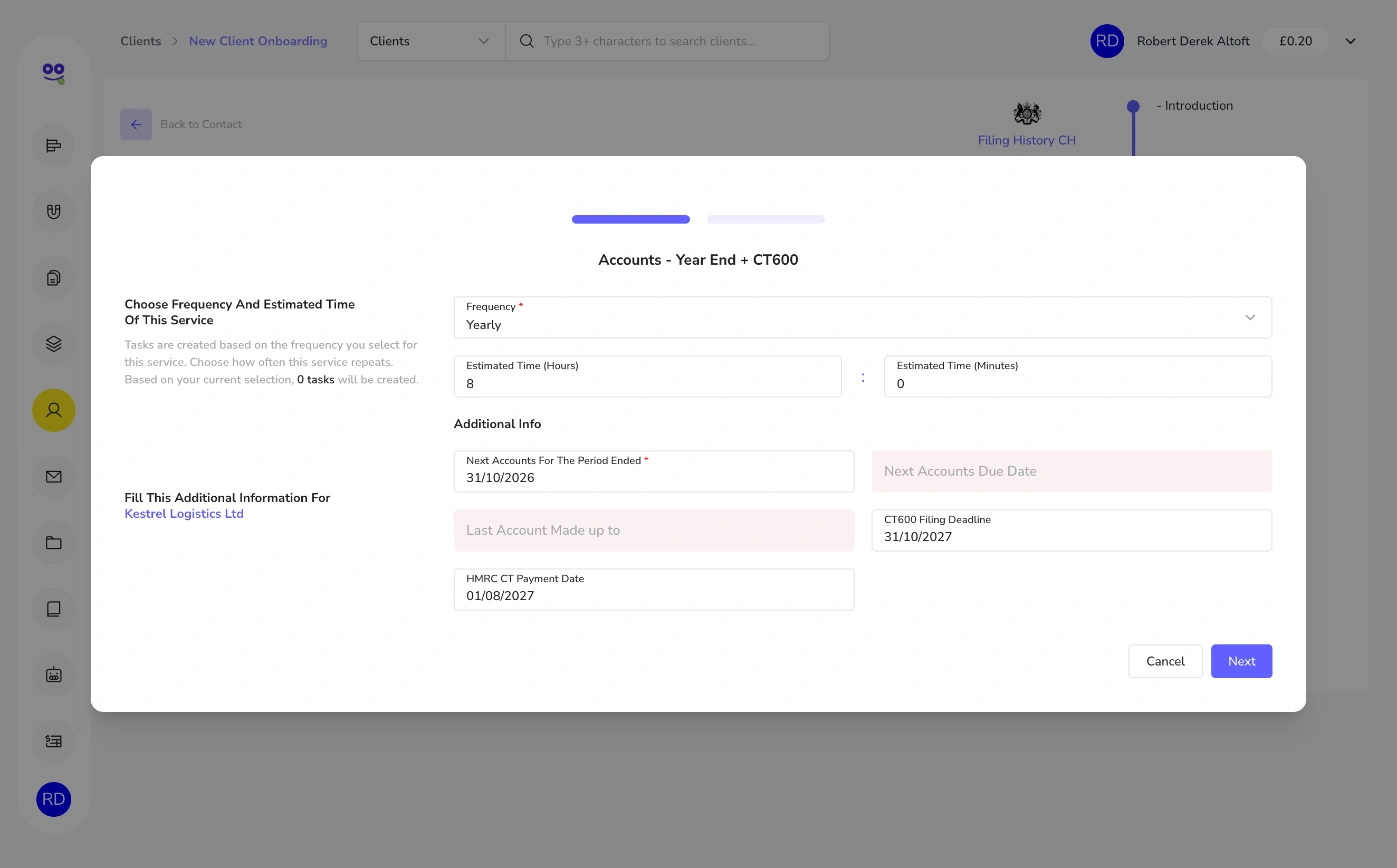Select the second wizard step bar
The image size is (1397, 868).
[766, 219]
